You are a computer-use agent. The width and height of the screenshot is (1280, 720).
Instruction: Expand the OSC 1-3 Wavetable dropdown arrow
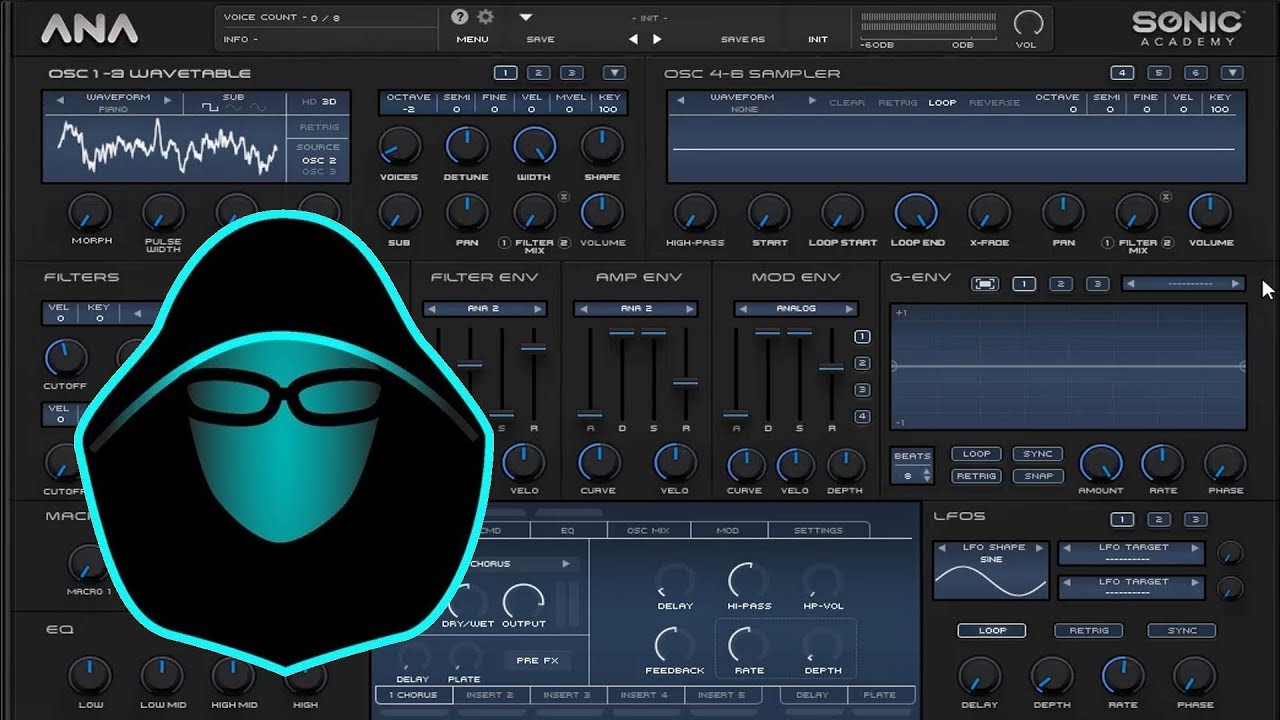click(x=614, y=73)
